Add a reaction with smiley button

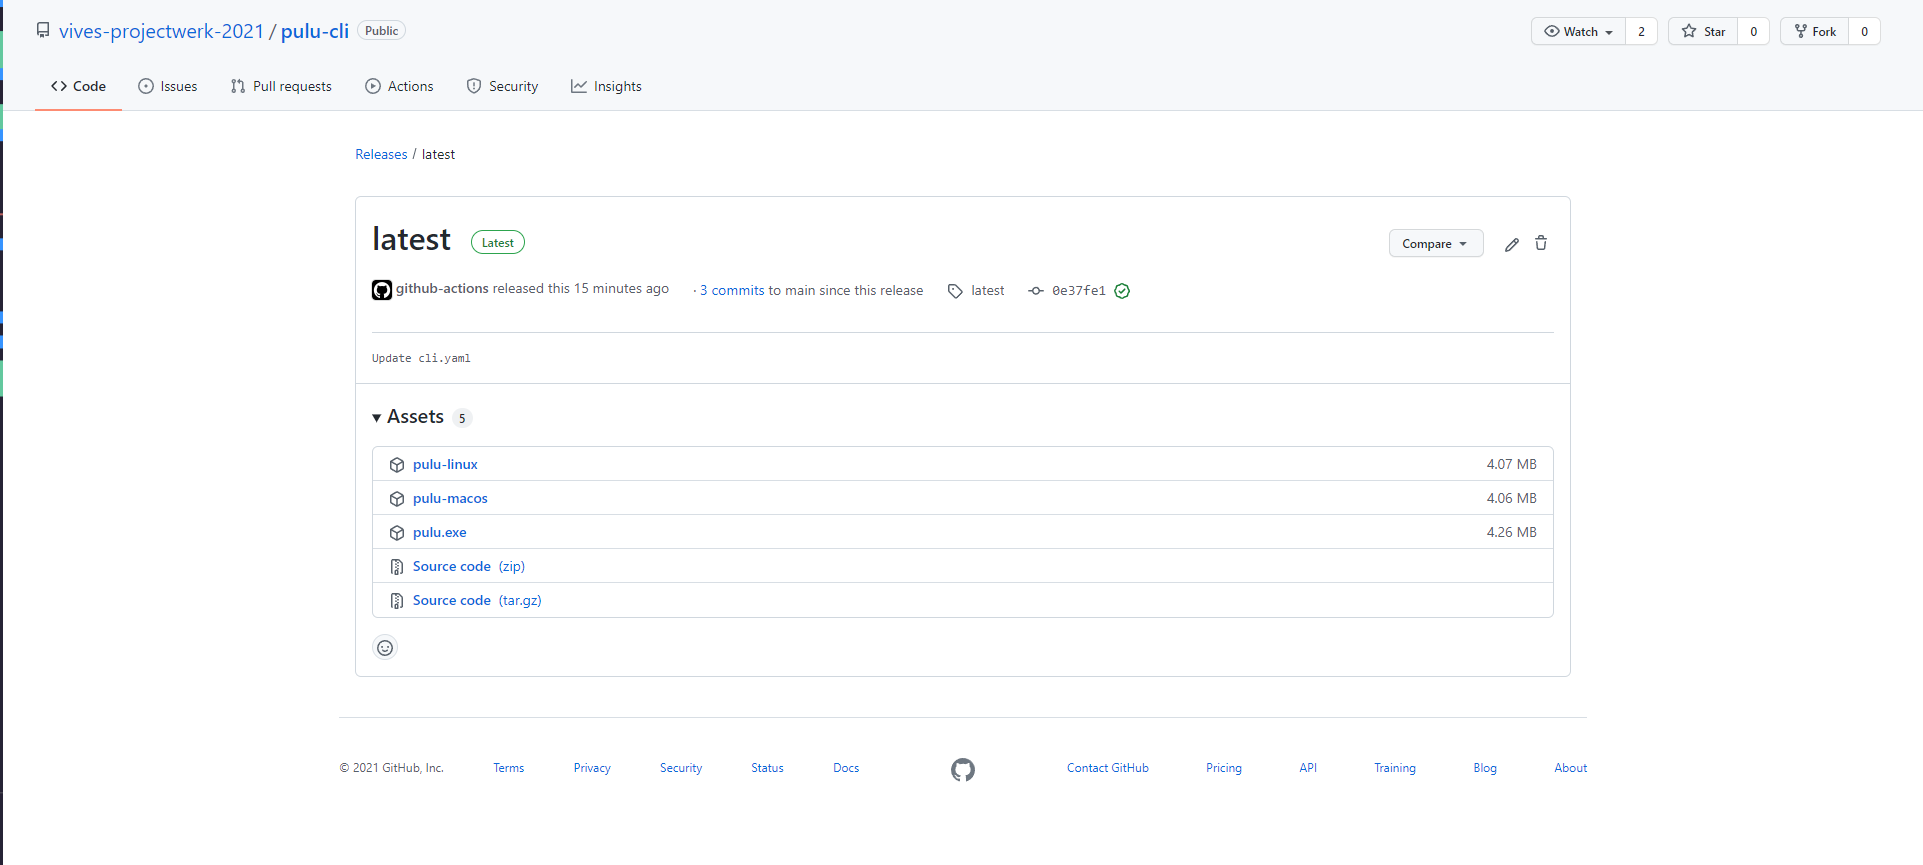pos(385,648)
